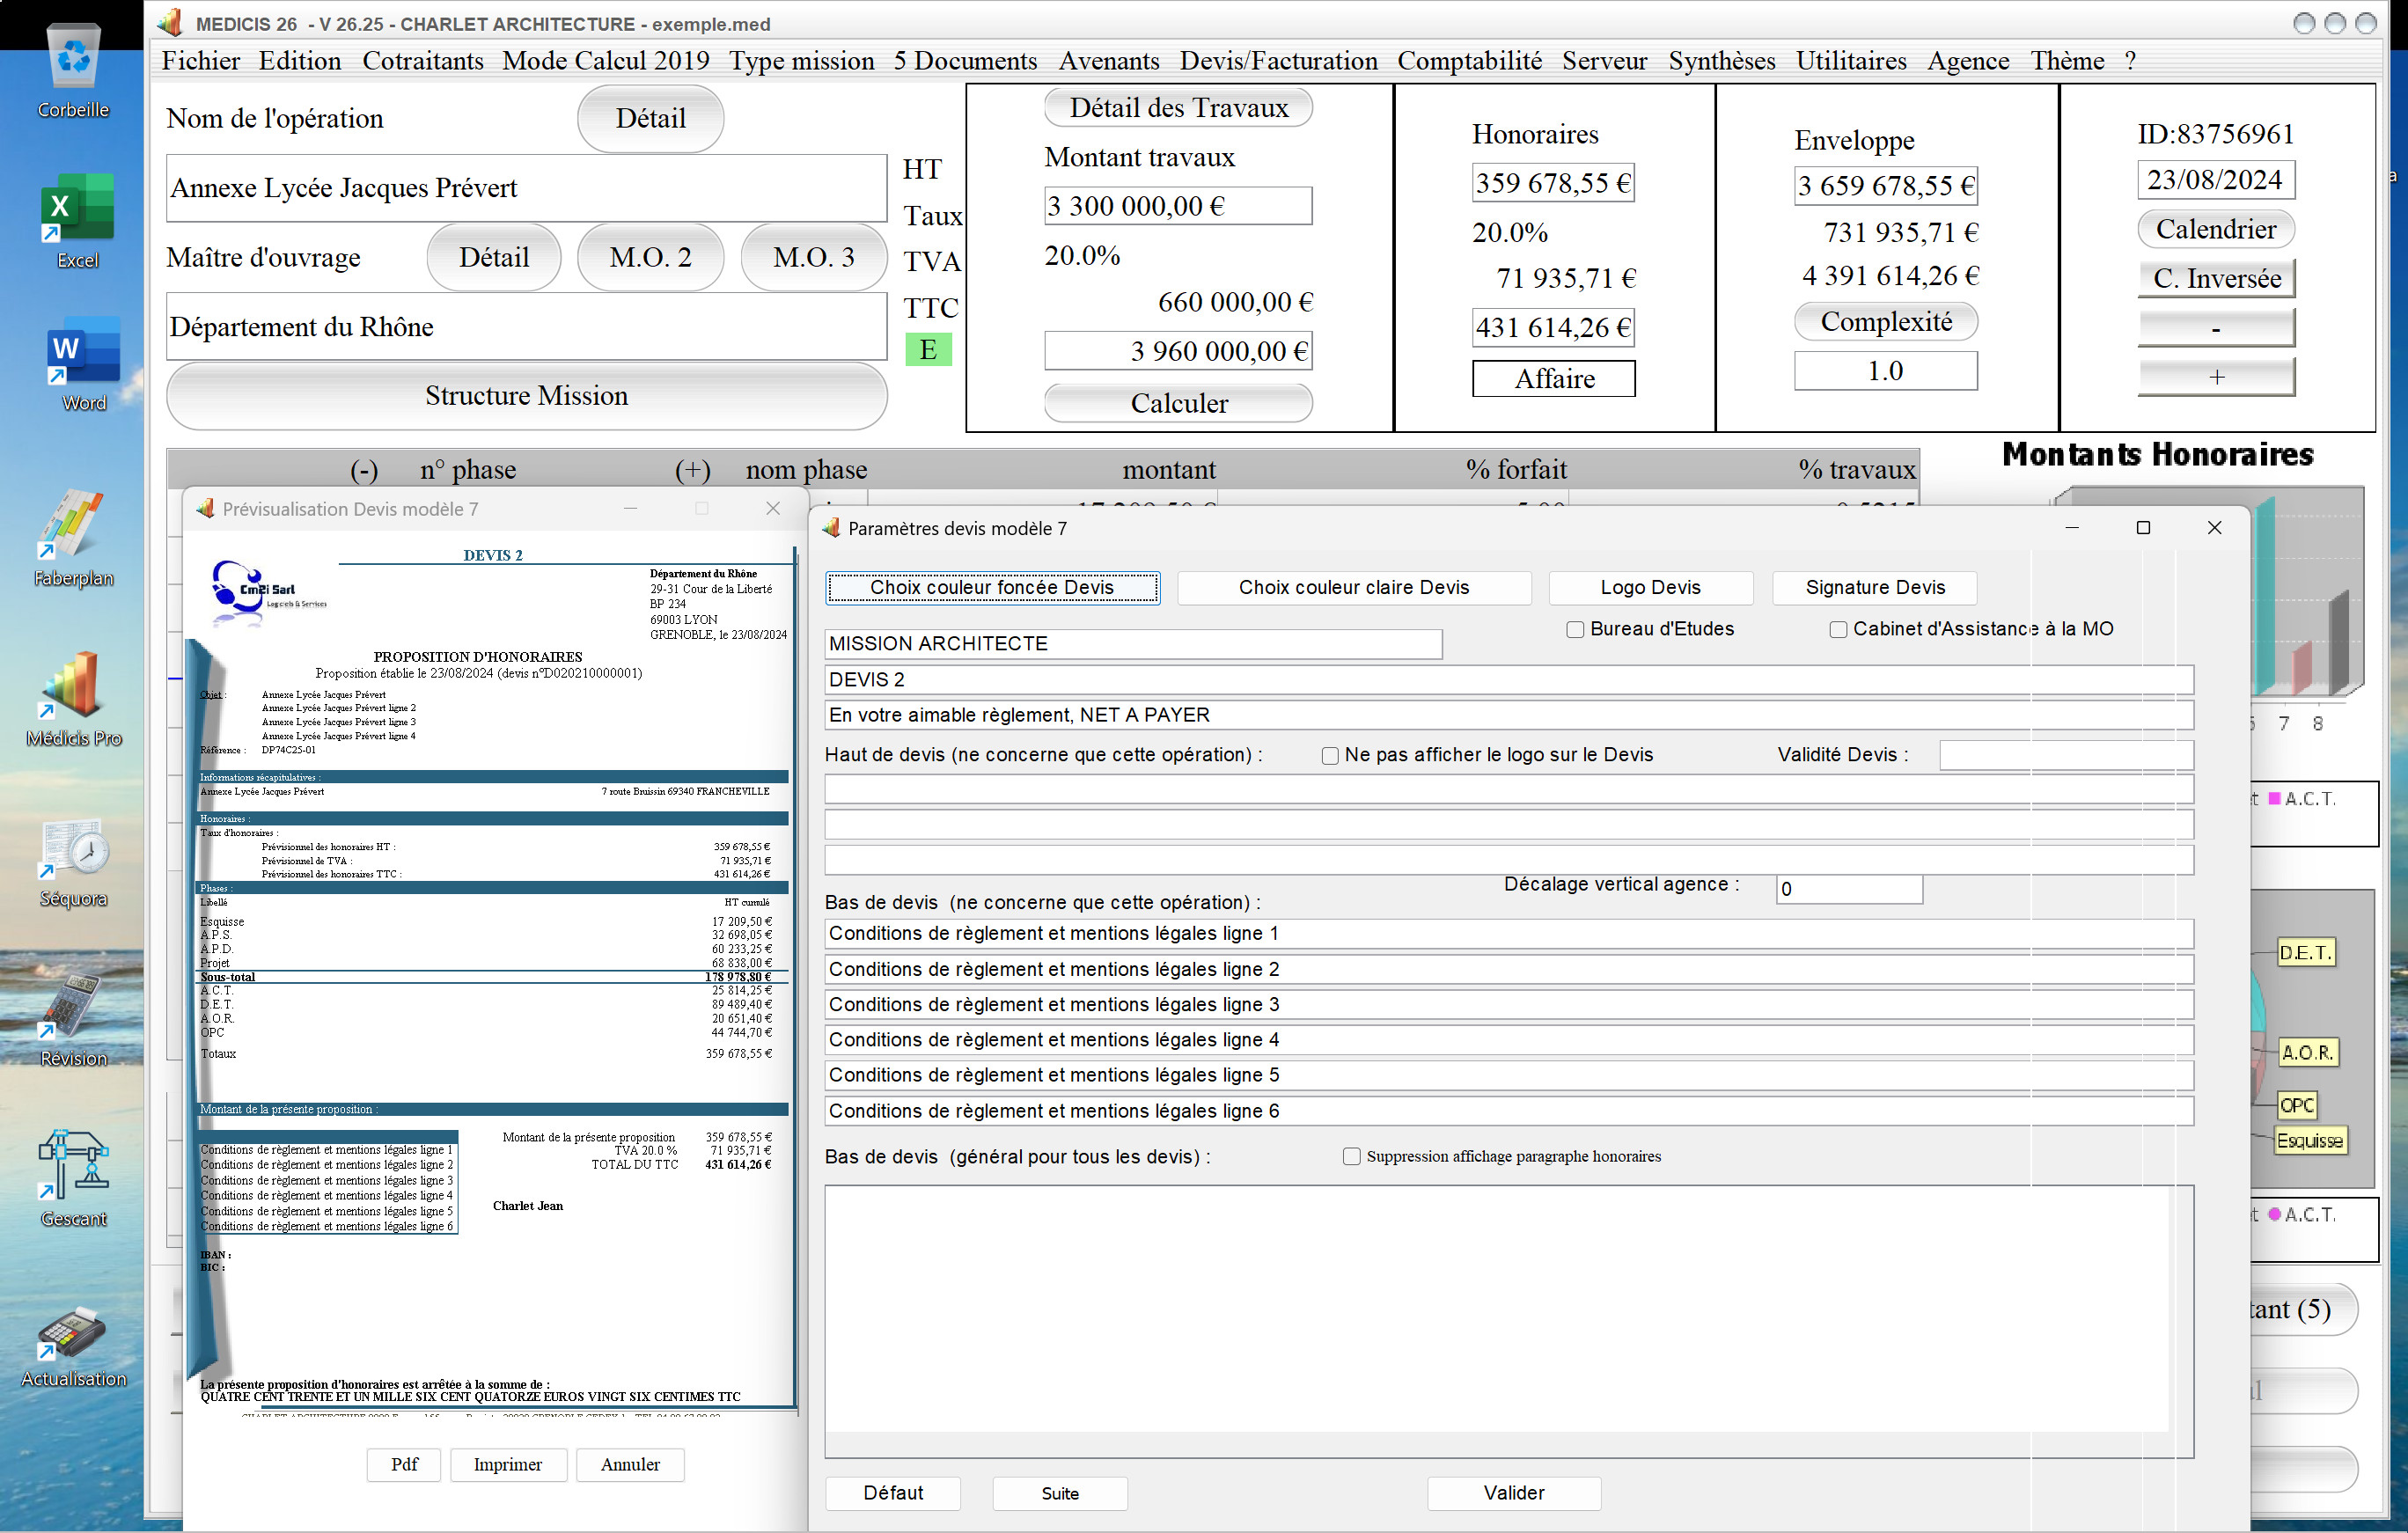The width and height of the screenshot is (2408, 1533).
Task: Click the Défaut button
Action: coord(893,1493)
